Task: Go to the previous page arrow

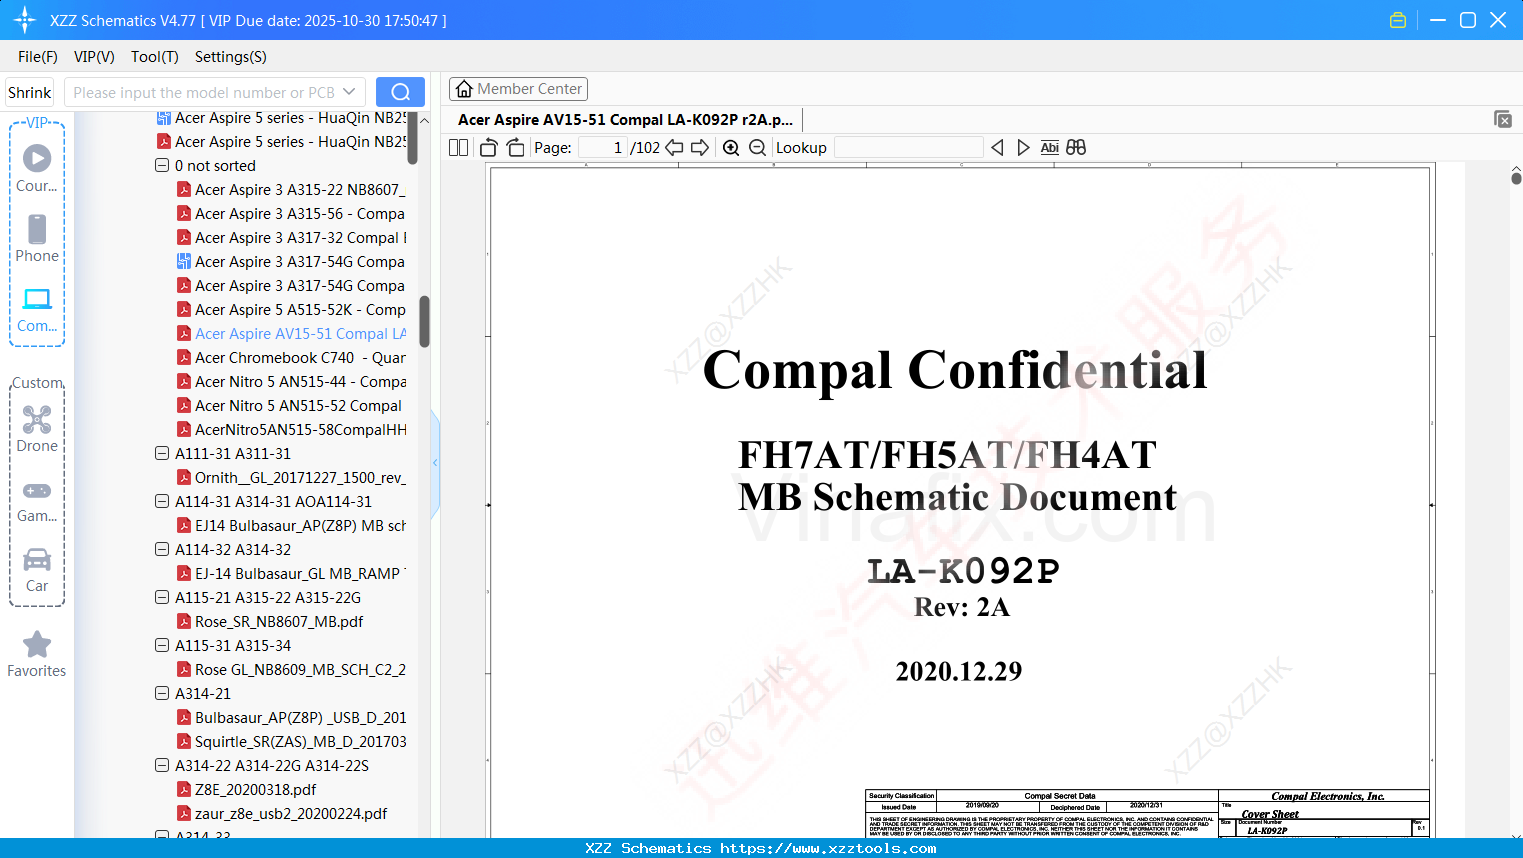Action: [x=675, y=148]
